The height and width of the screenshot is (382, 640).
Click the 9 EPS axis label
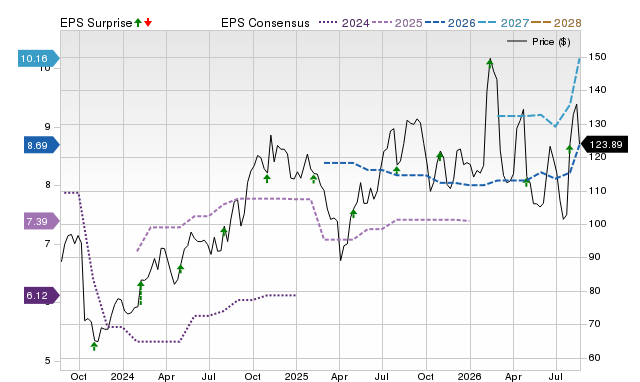click(48, 127)
